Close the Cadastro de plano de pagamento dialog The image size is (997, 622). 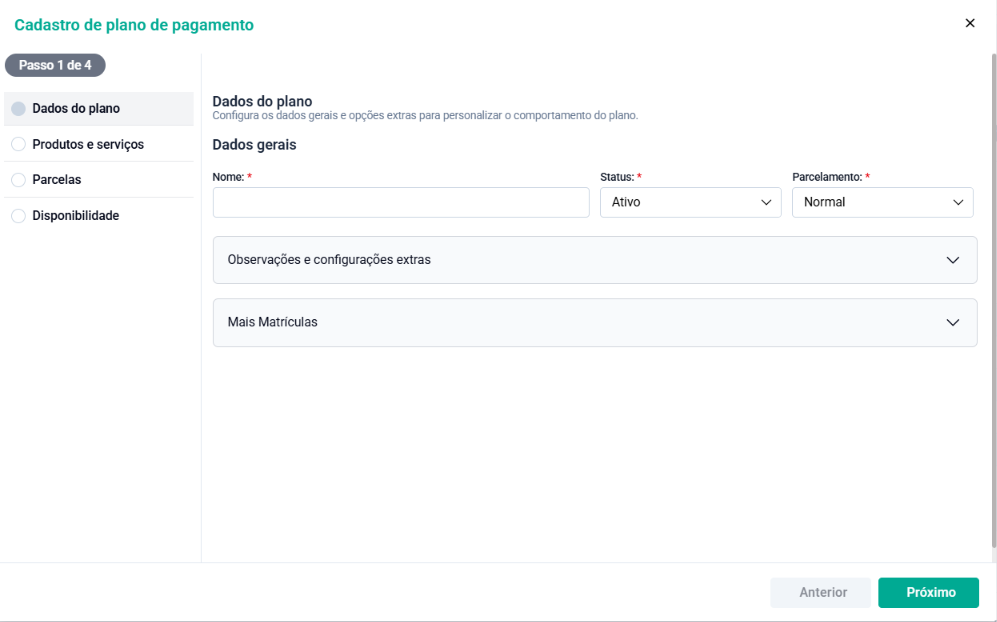pos(970,23)
